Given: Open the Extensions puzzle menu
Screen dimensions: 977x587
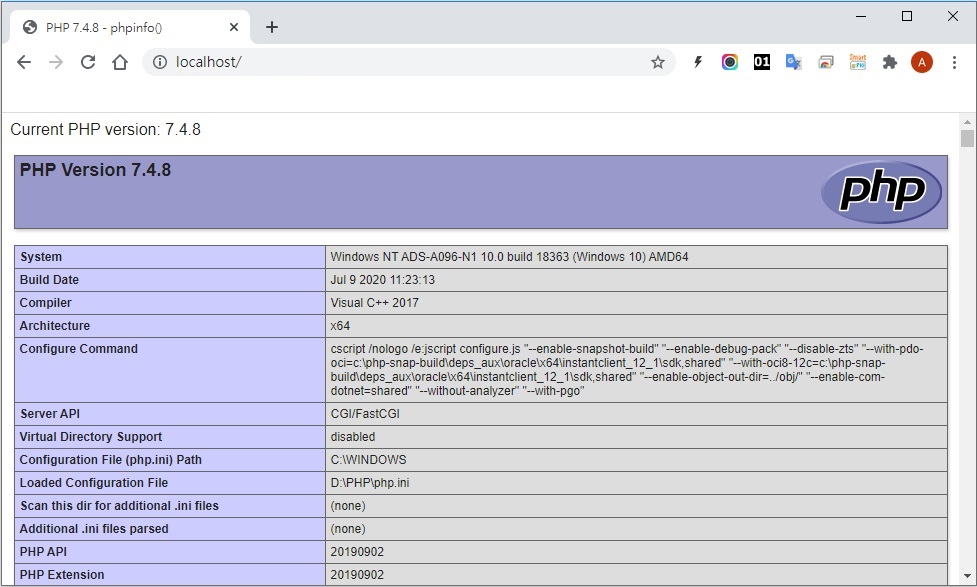Looking at the screenshot, I should tap(890, 62).
